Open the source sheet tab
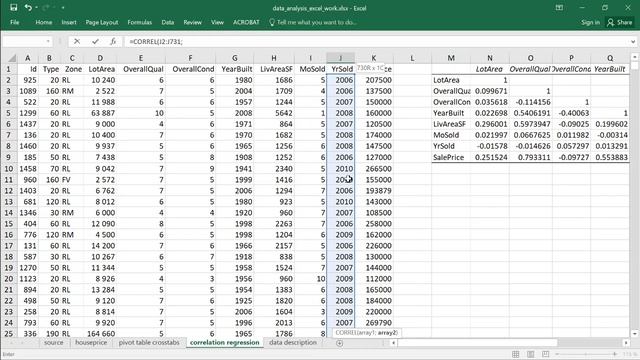 (x=53, y=343)
